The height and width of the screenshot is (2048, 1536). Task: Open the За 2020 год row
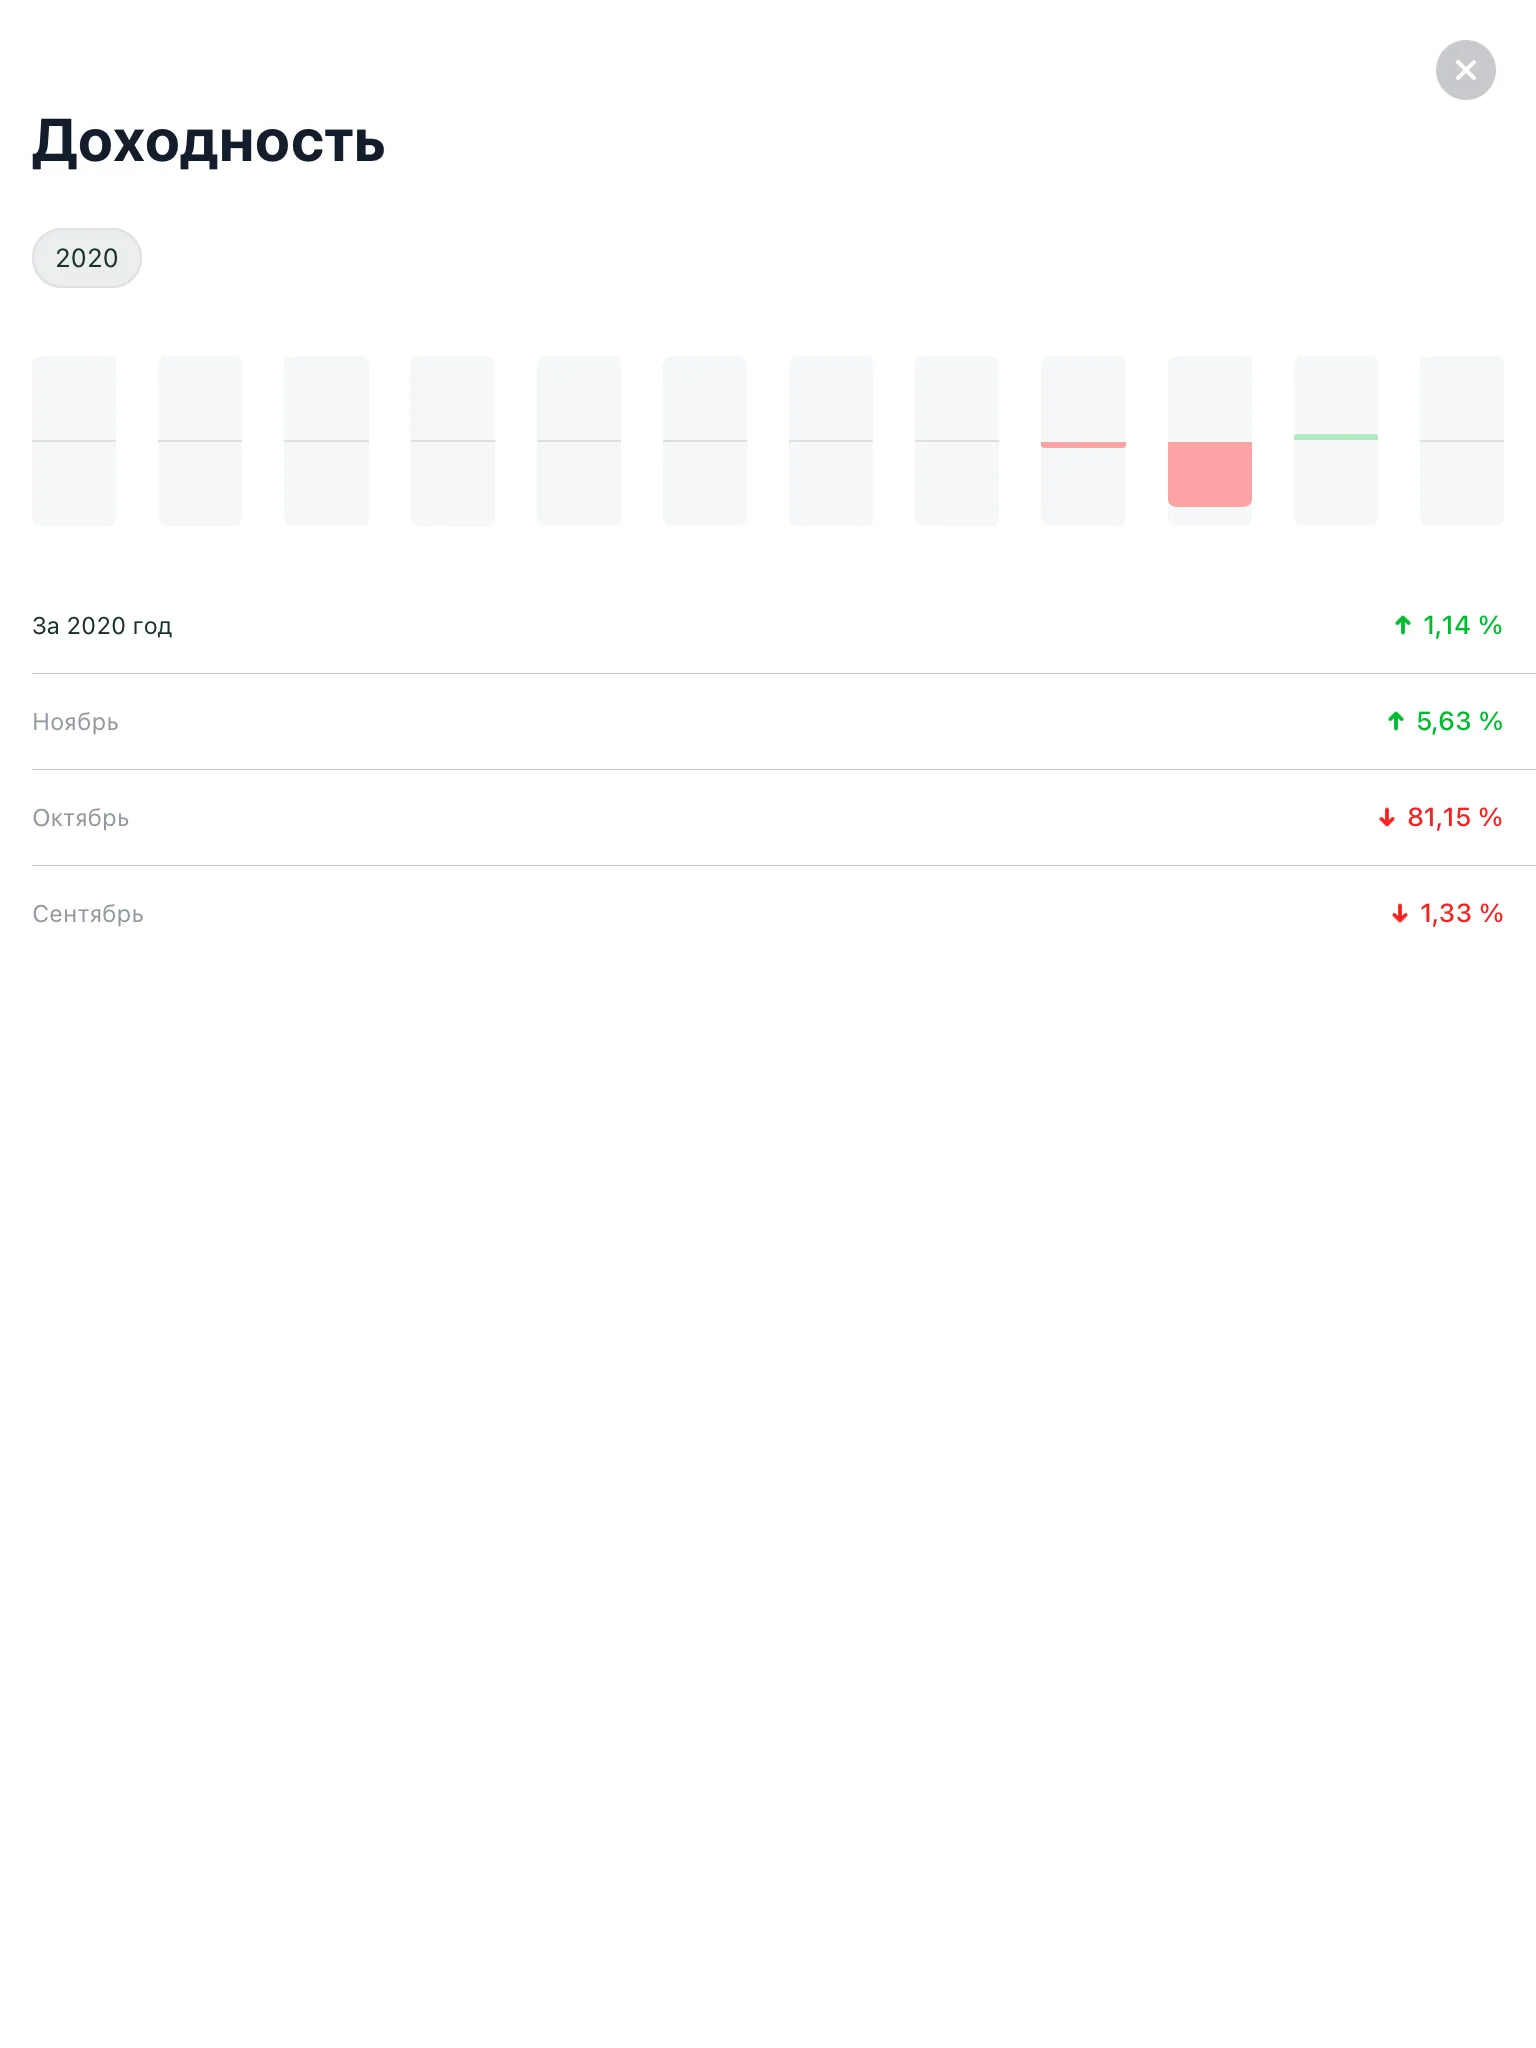[x=768, y=626]
